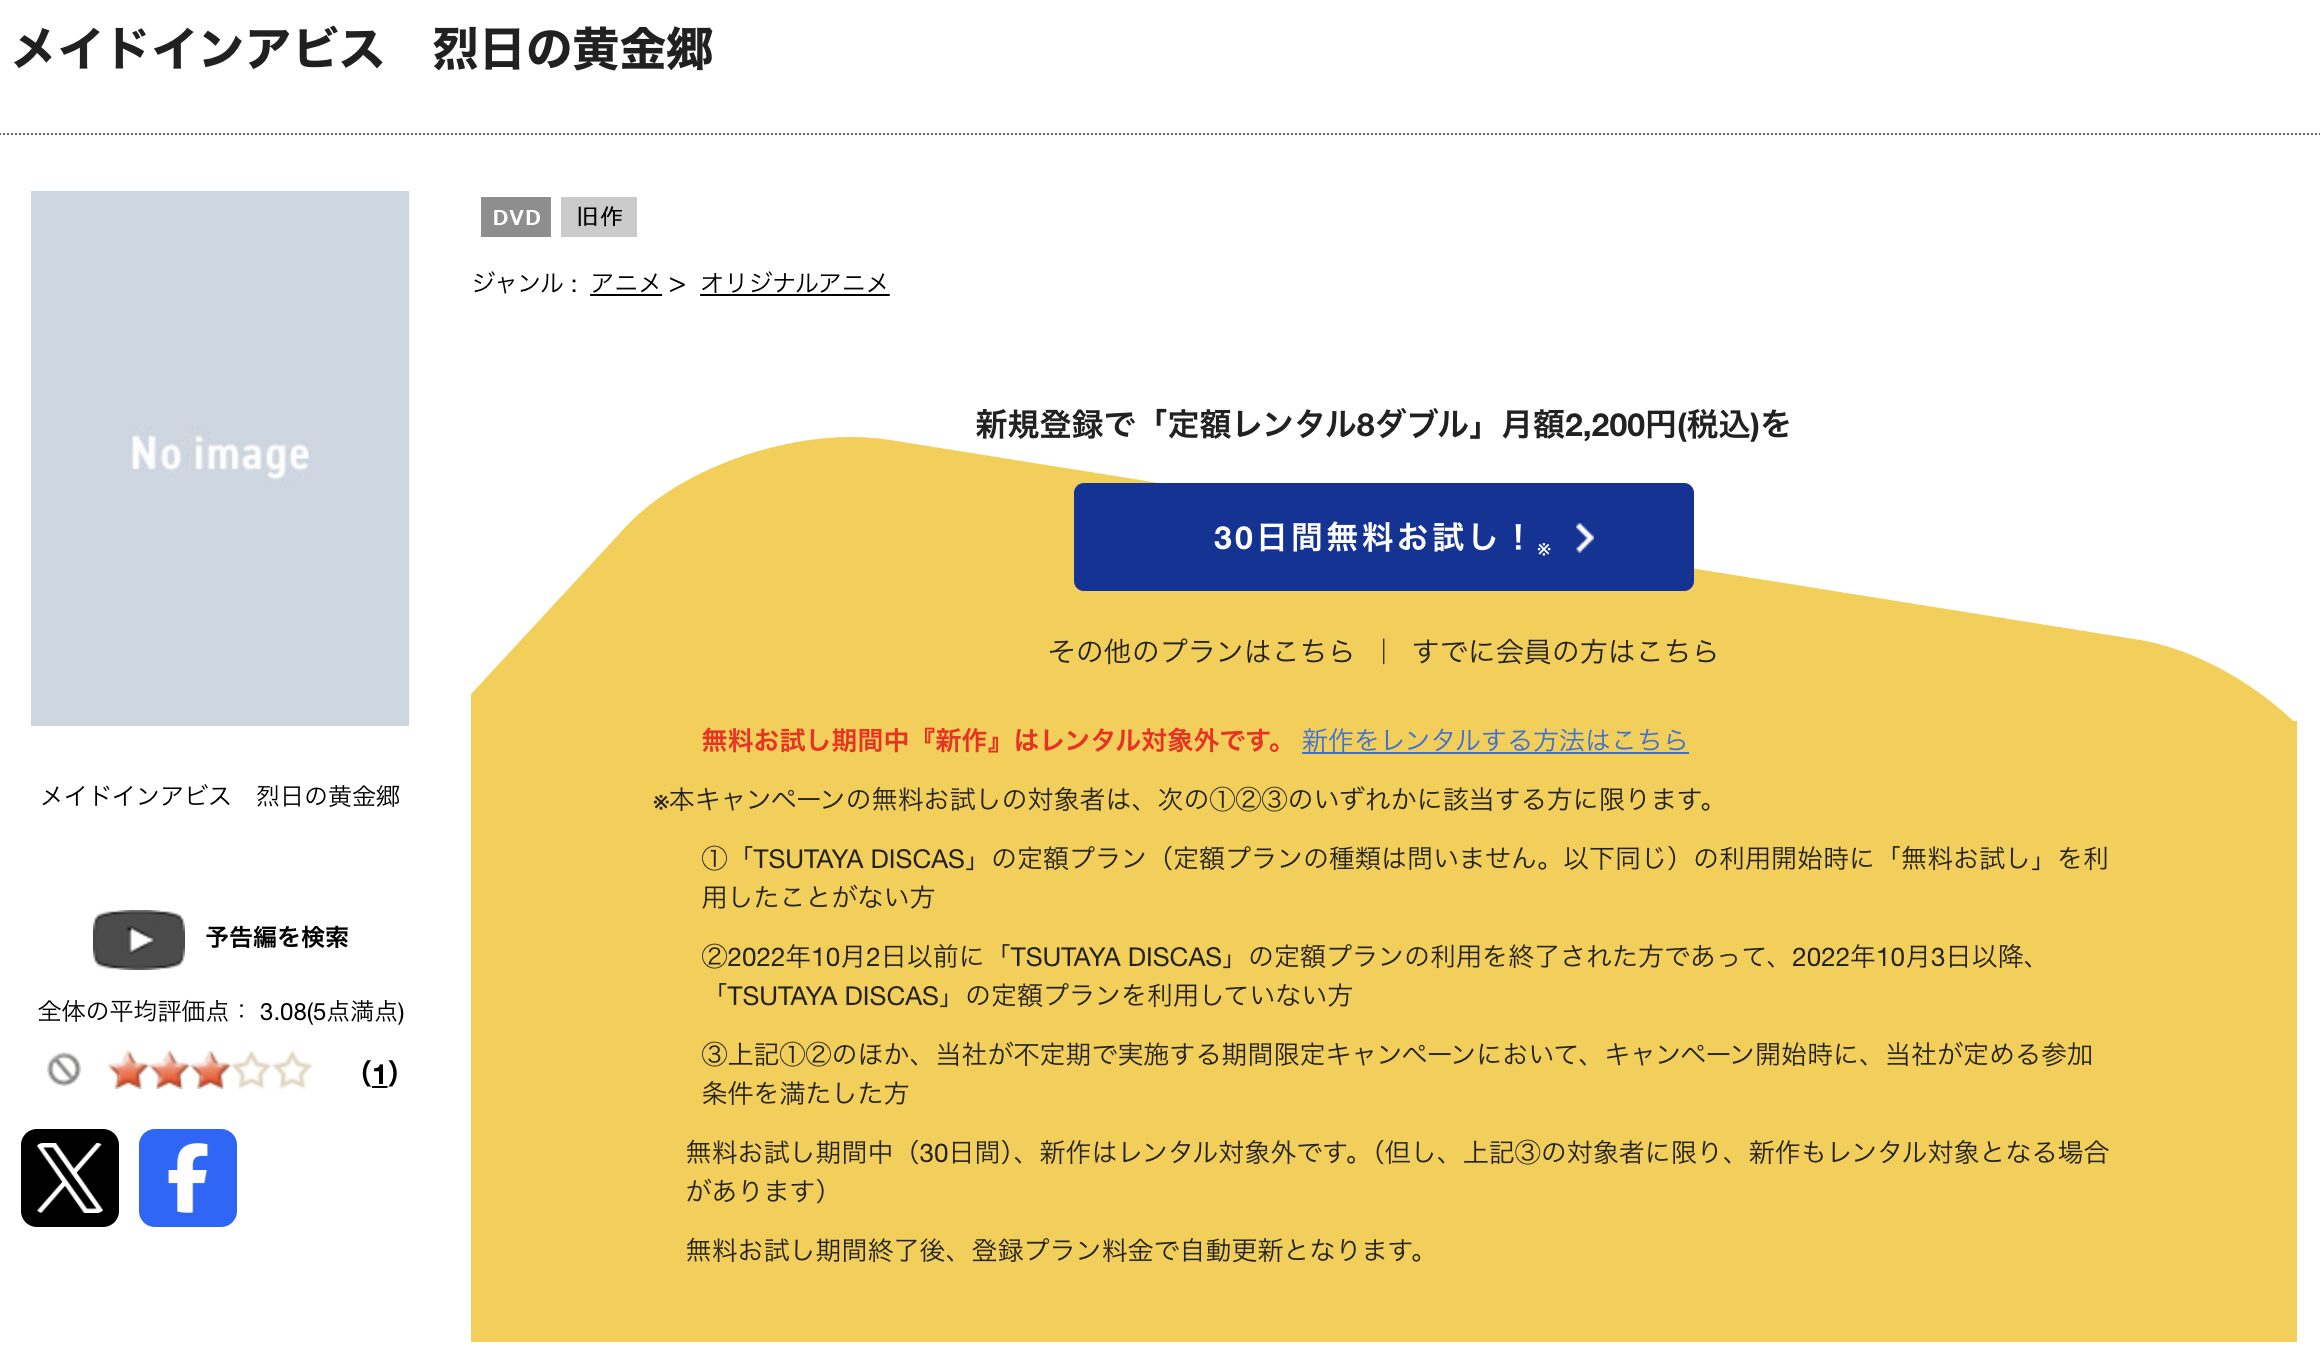Rate with the fifth empty star
2320x1366 pixels.
292,1071
